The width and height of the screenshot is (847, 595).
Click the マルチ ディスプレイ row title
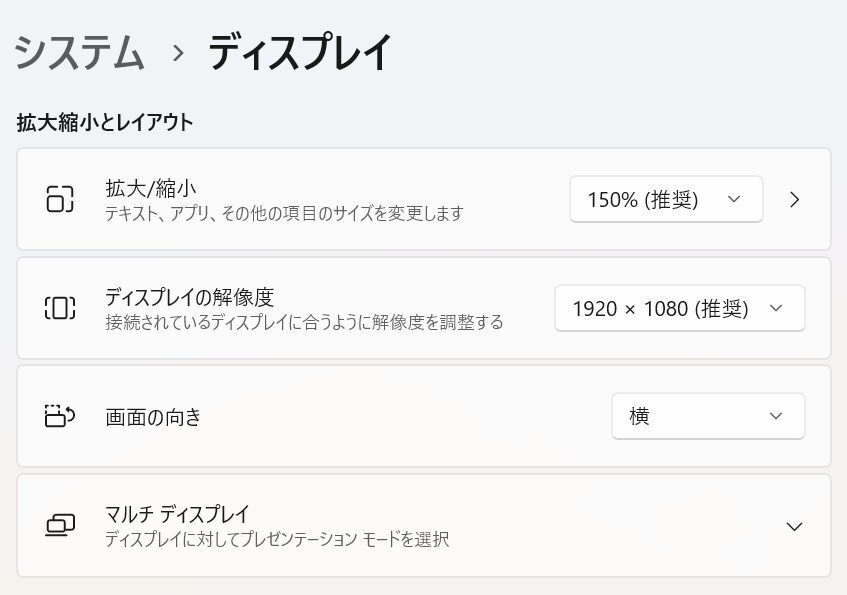click(177, 514)
